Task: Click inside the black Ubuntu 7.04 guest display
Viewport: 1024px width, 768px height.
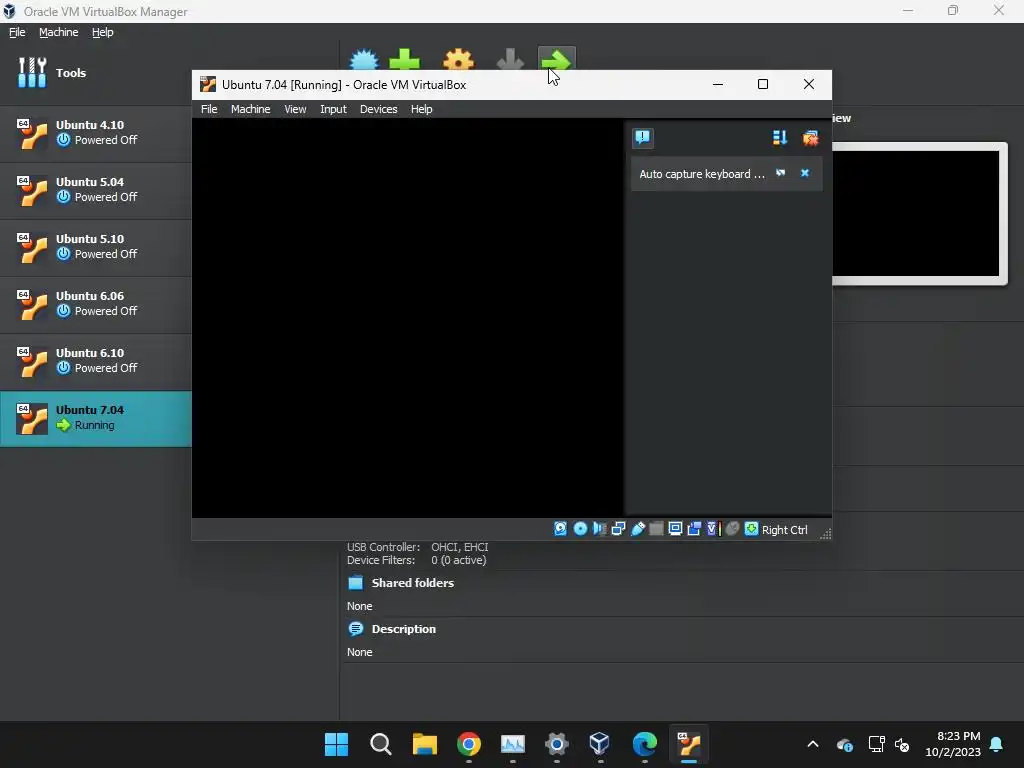Action: click(x=408, y=317)
